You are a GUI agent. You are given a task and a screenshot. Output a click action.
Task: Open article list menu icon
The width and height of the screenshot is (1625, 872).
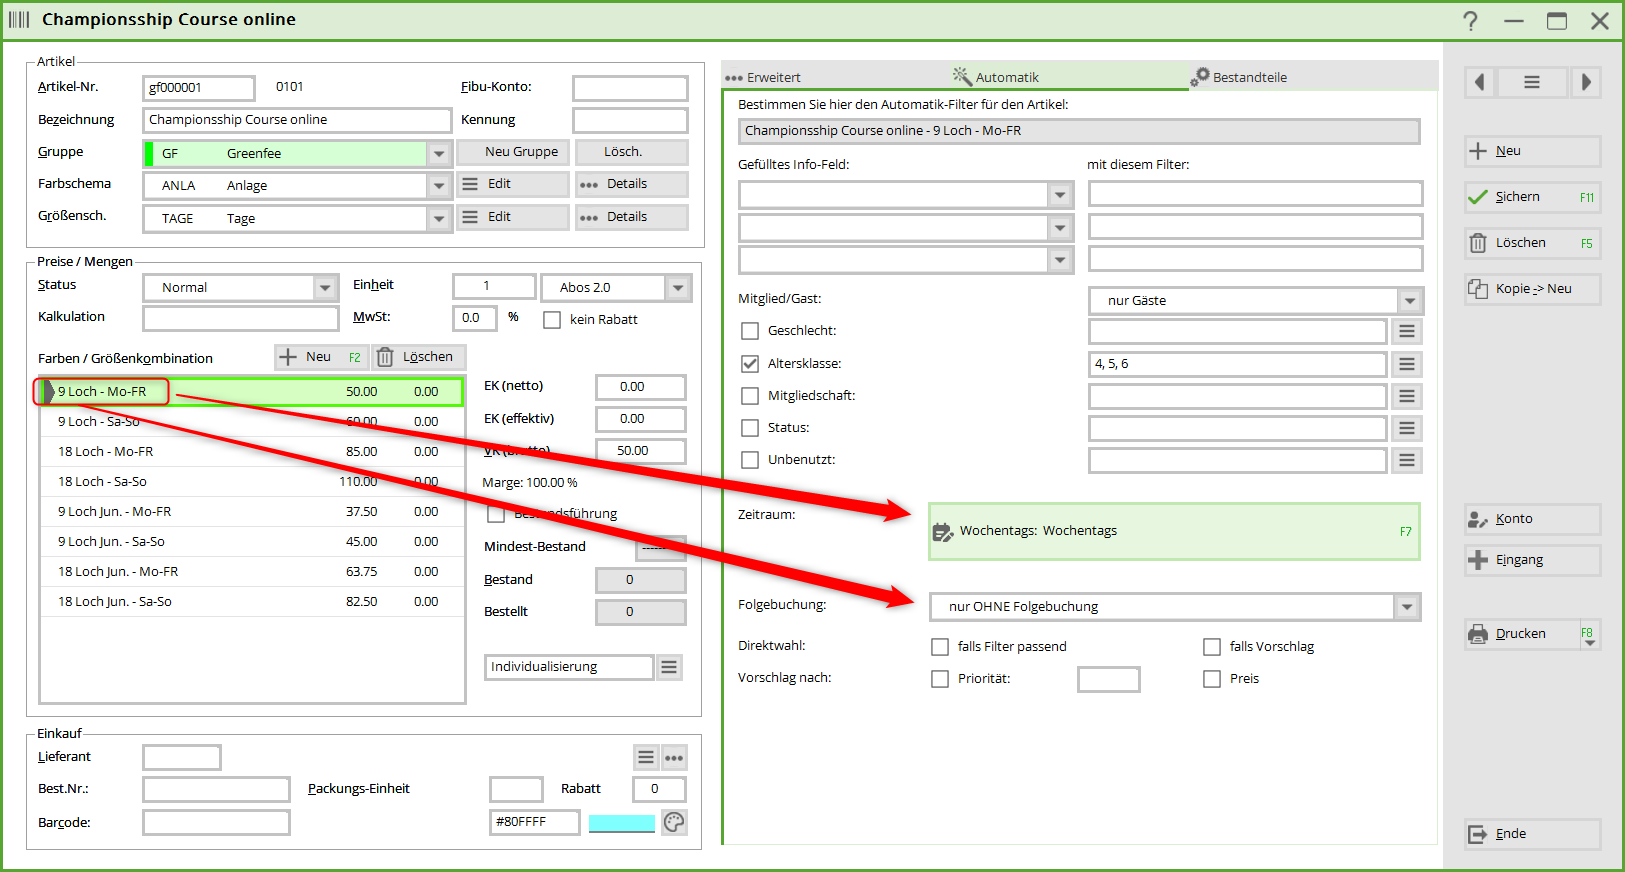click(1532, 82)
